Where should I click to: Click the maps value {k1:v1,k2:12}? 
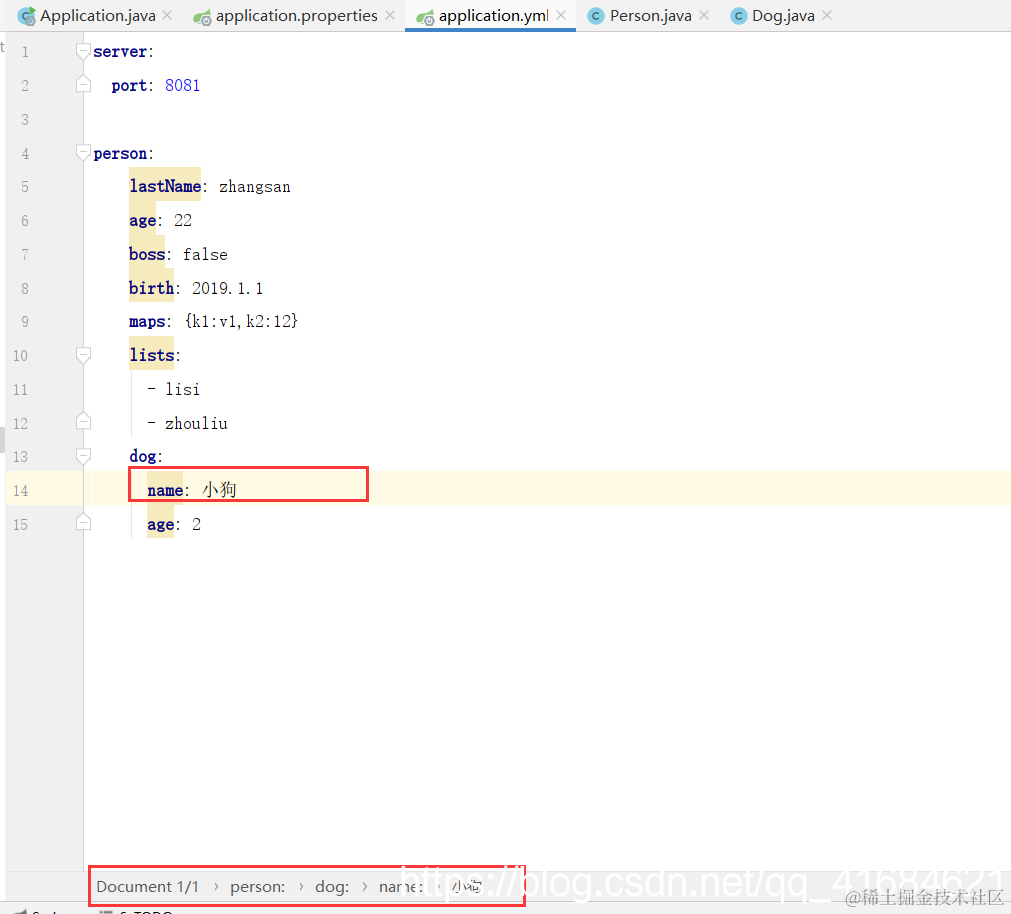[x=241, y=321]
